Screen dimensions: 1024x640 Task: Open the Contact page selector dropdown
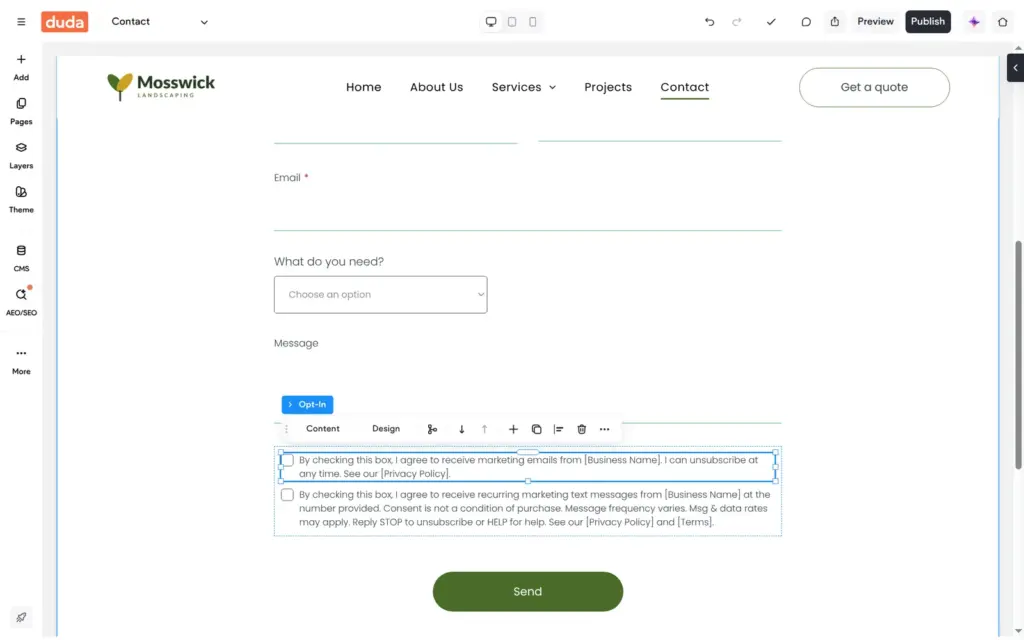pos(159,22)
